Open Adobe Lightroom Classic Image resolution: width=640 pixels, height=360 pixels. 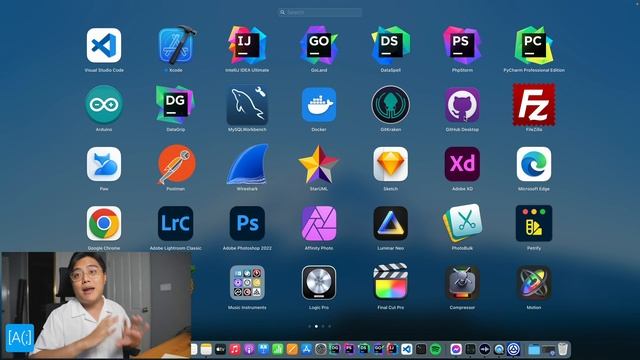(176, 223)
